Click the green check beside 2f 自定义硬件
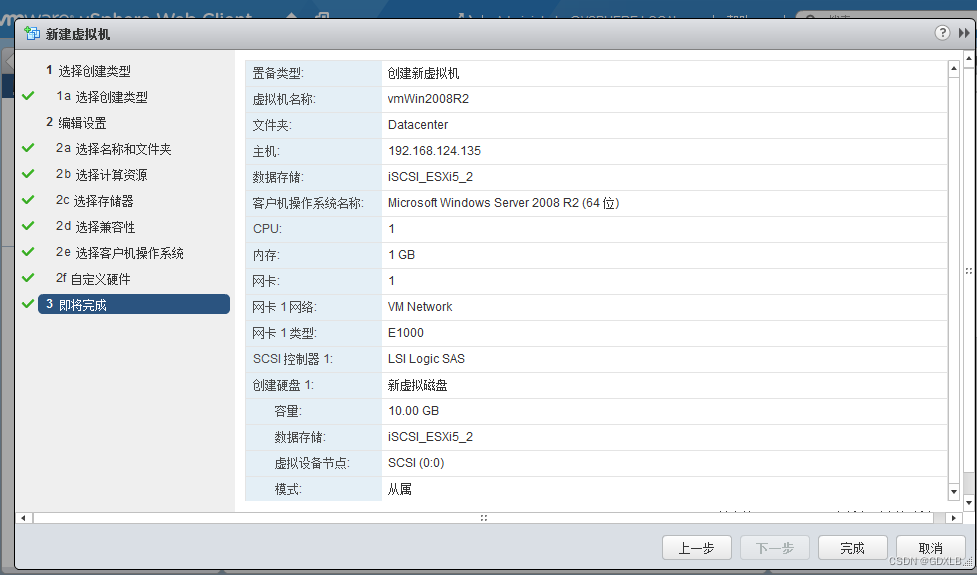This screenshot has height=575, width=977. pos(28,278)
